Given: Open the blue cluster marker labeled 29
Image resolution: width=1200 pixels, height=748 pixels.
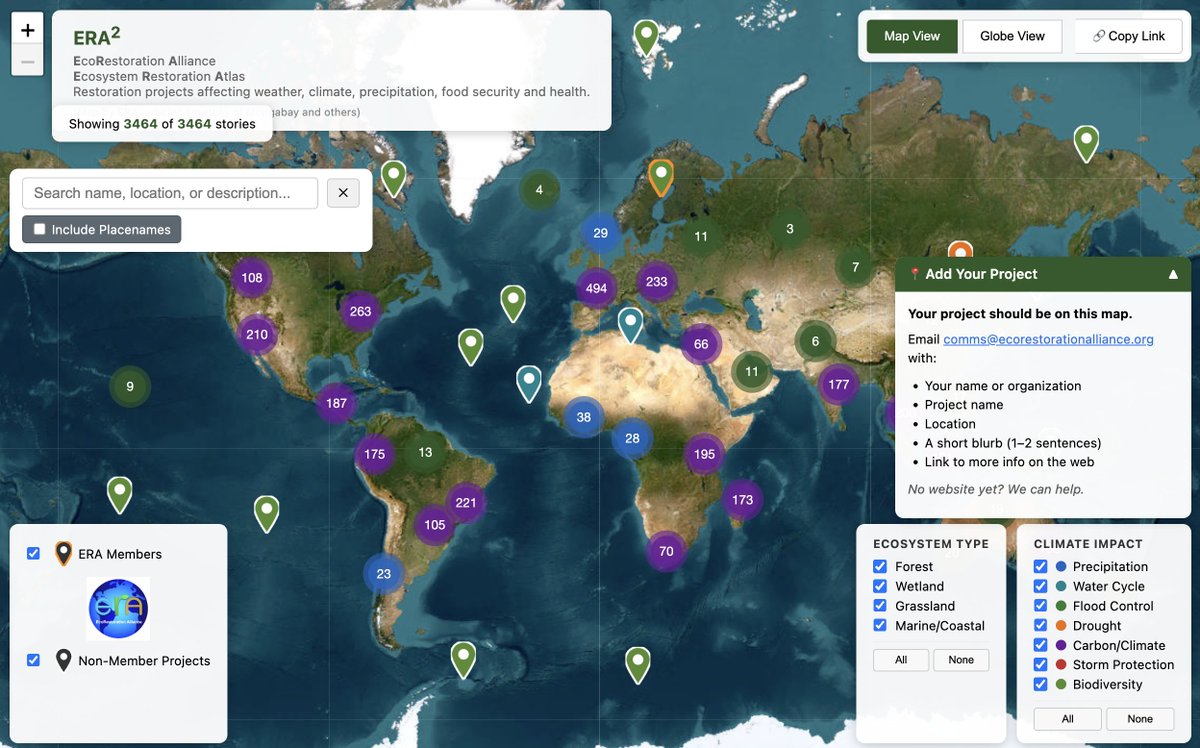Looking at the screenshot, I should 601,234.
